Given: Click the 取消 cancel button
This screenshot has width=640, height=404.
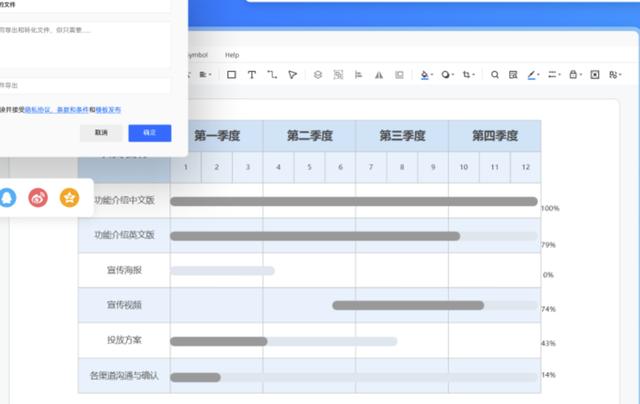Looking at the screenshot, I should [x=101, y=133].
